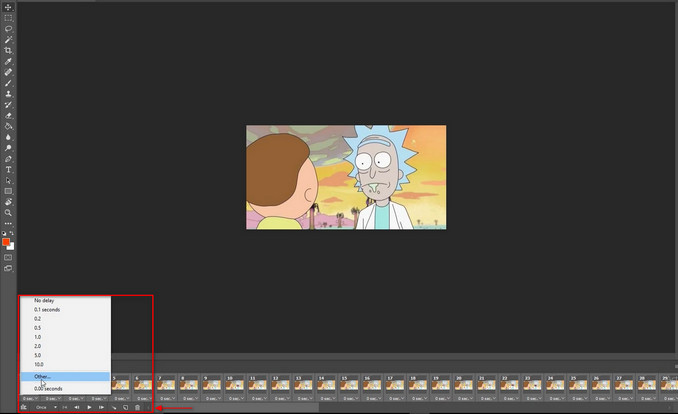Swap foreground and background colors
The width and height of the screenshot is (678, 414).
click(12, 233)
